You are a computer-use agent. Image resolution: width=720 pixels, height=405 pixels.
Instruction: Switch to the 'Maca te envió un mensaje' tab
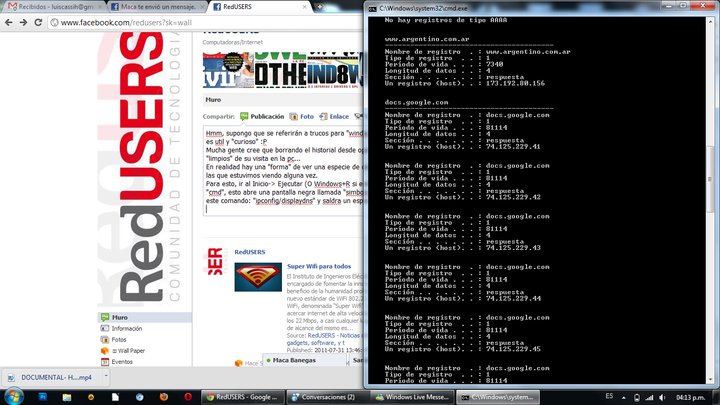(158, 7)
